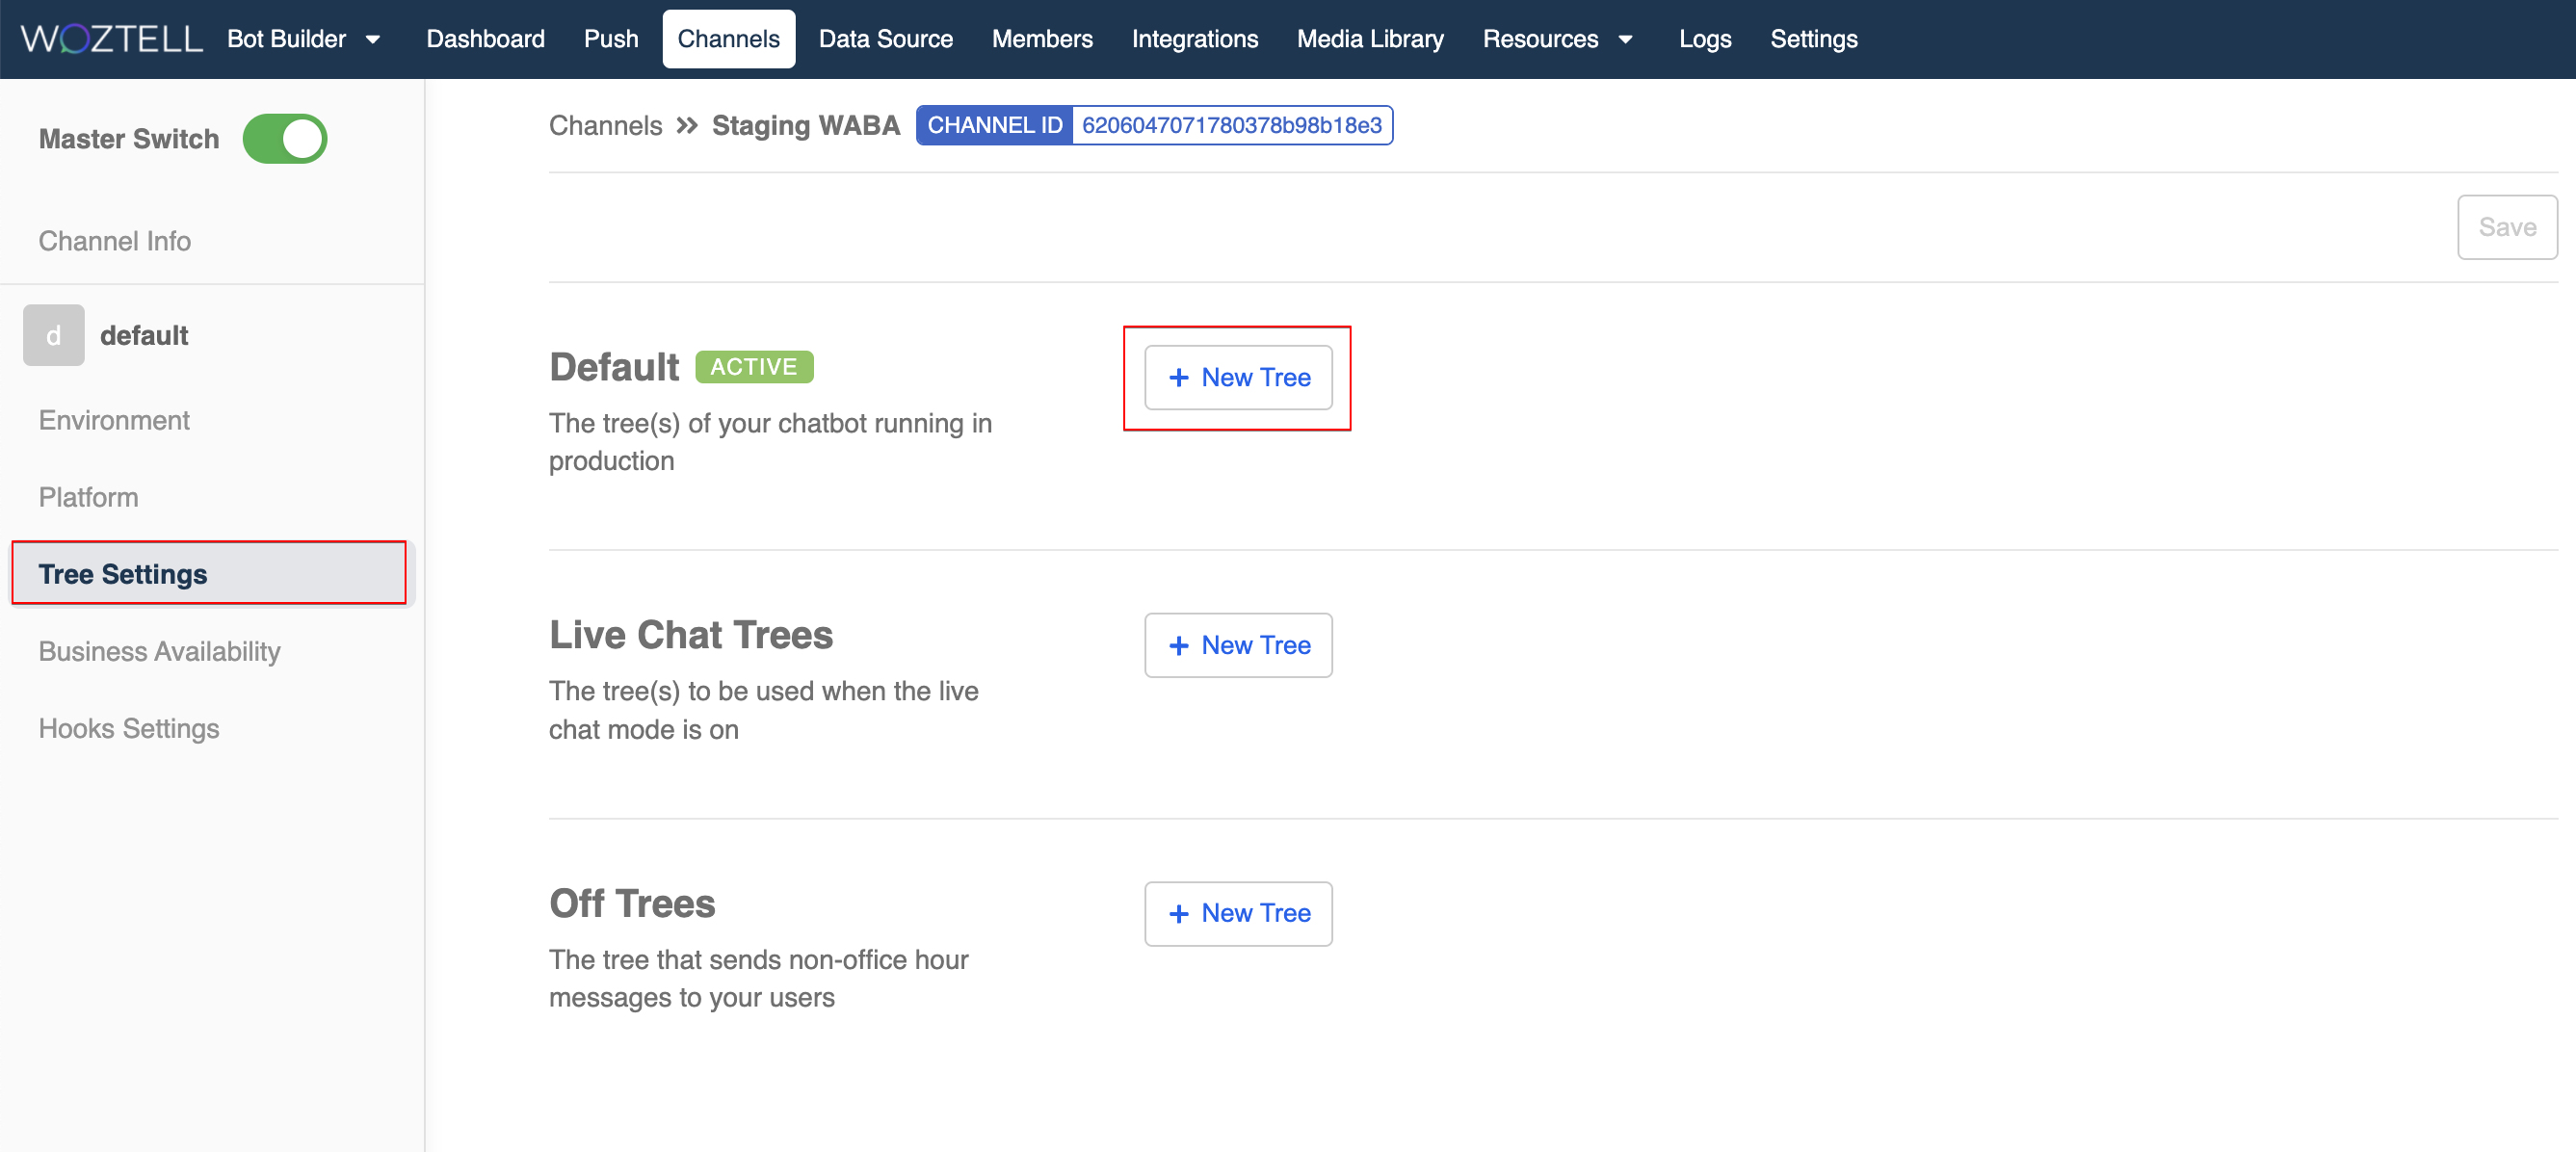
Task: Click the breadcrumb double-chevron separator icon
Action: point(686,125)
